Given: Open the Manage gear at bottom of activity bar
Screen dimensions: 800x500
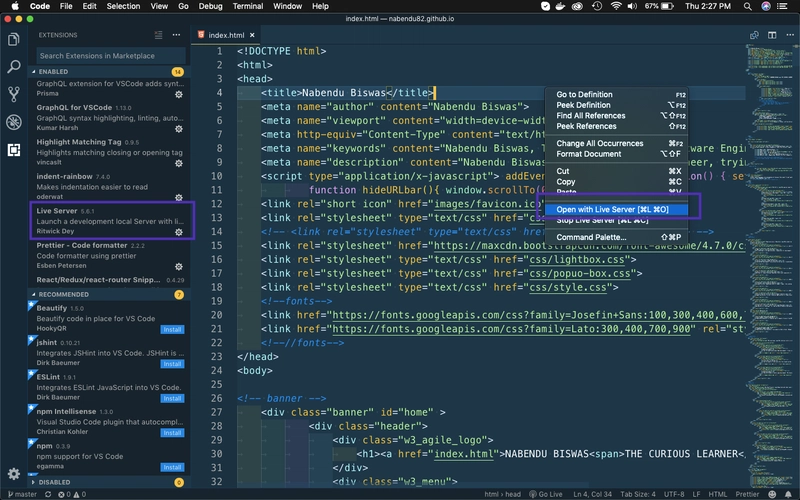Looking at the screenshot, I should pyautogui.click(x=14, y=474).
